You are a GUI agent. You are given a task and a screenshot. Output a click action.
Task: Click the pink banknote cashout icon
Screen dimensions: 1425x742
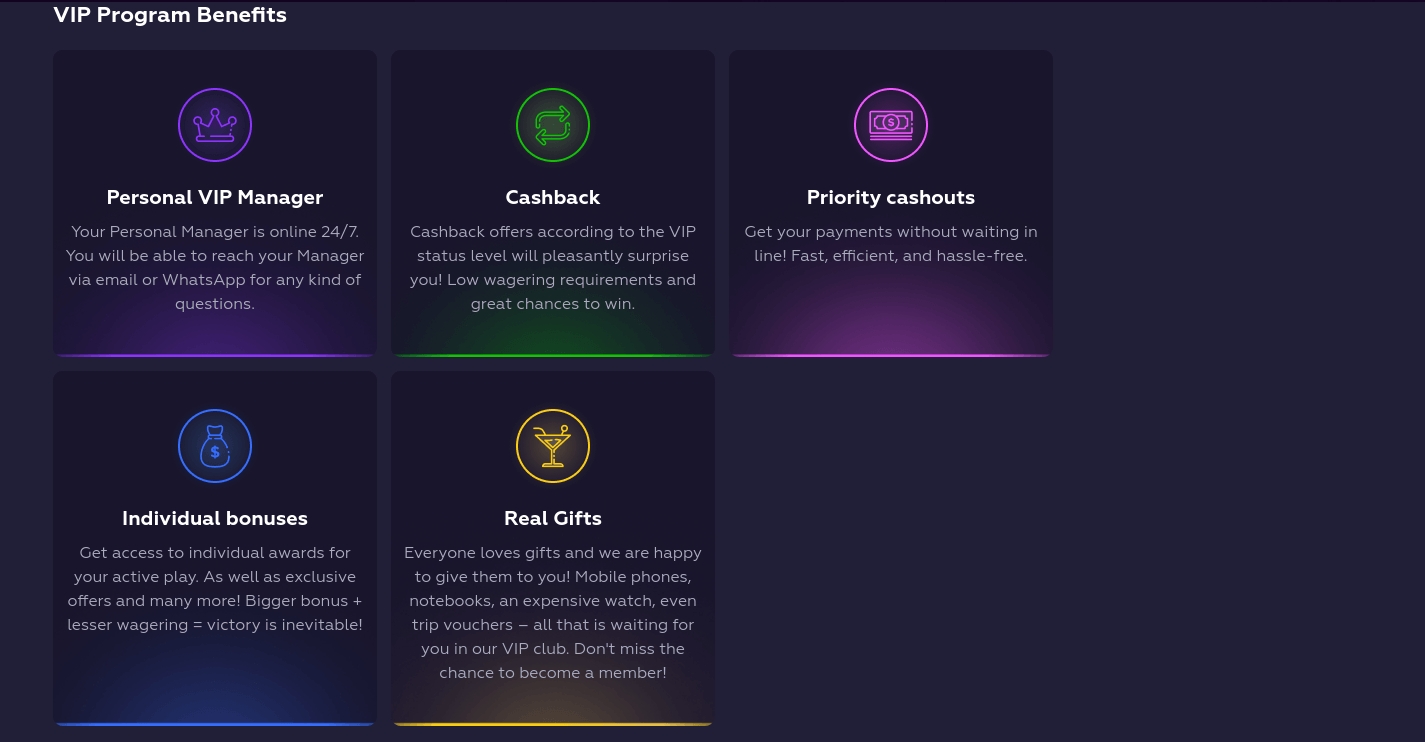pos(891,125)
